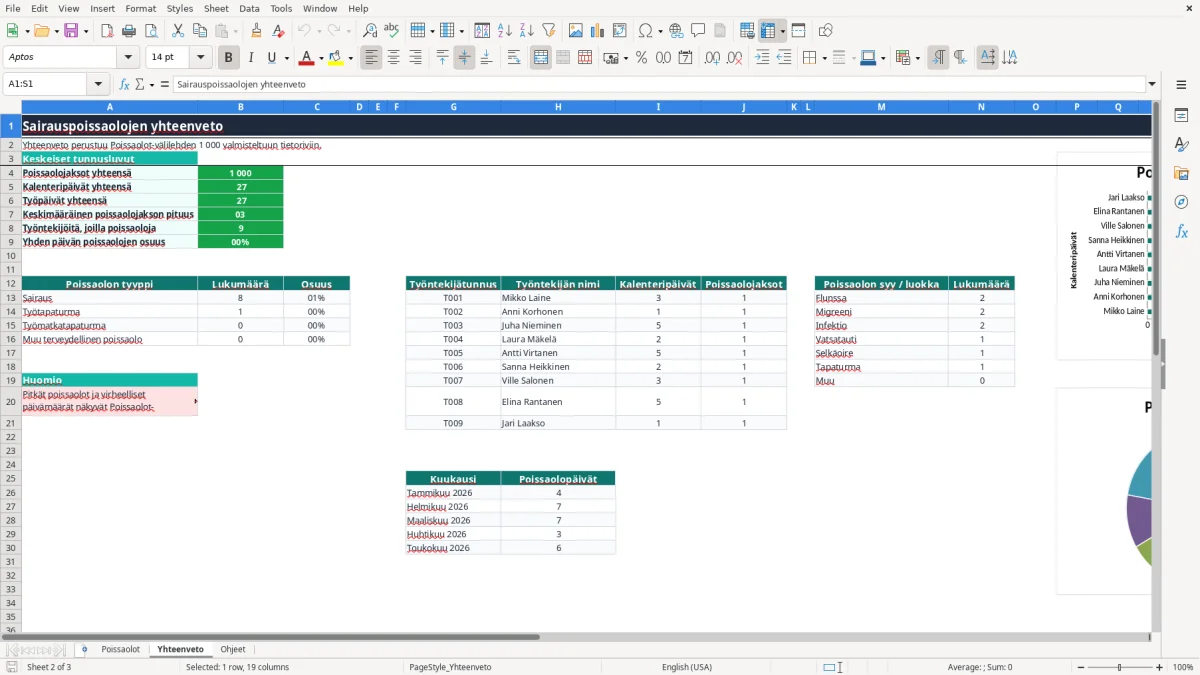
Task: Open Find and Replace tool
Action: [369, 31]
